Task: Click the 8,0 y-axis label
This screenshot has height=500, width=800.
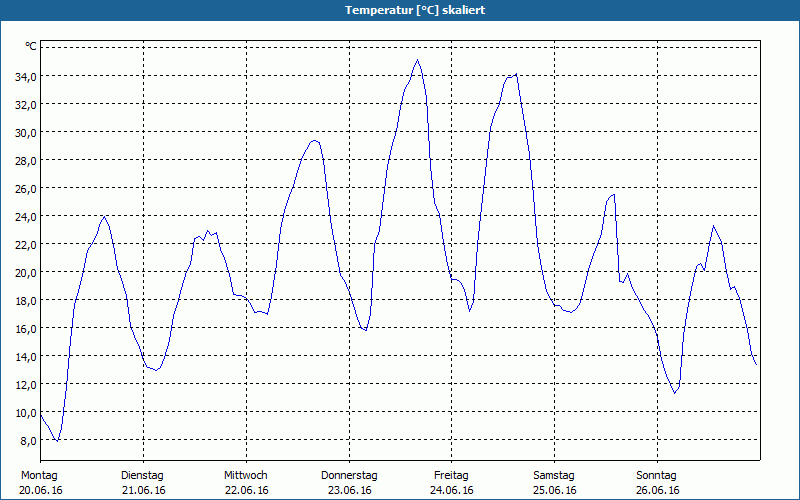Action: point(28,440)
